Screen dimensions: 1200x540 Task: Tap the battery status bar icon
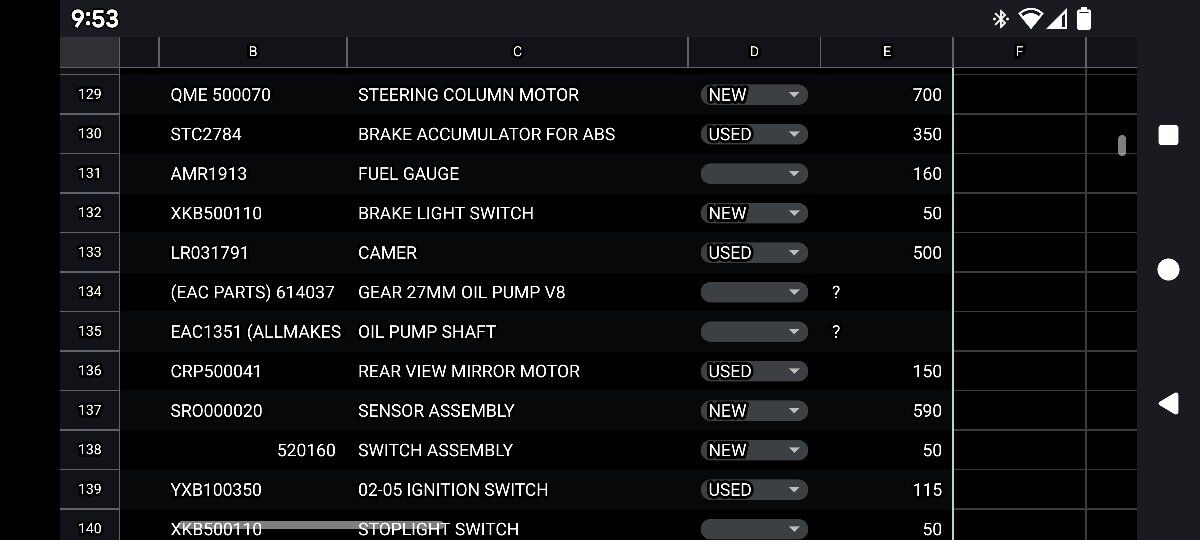pyautogui.click(x=1084, y=18)
